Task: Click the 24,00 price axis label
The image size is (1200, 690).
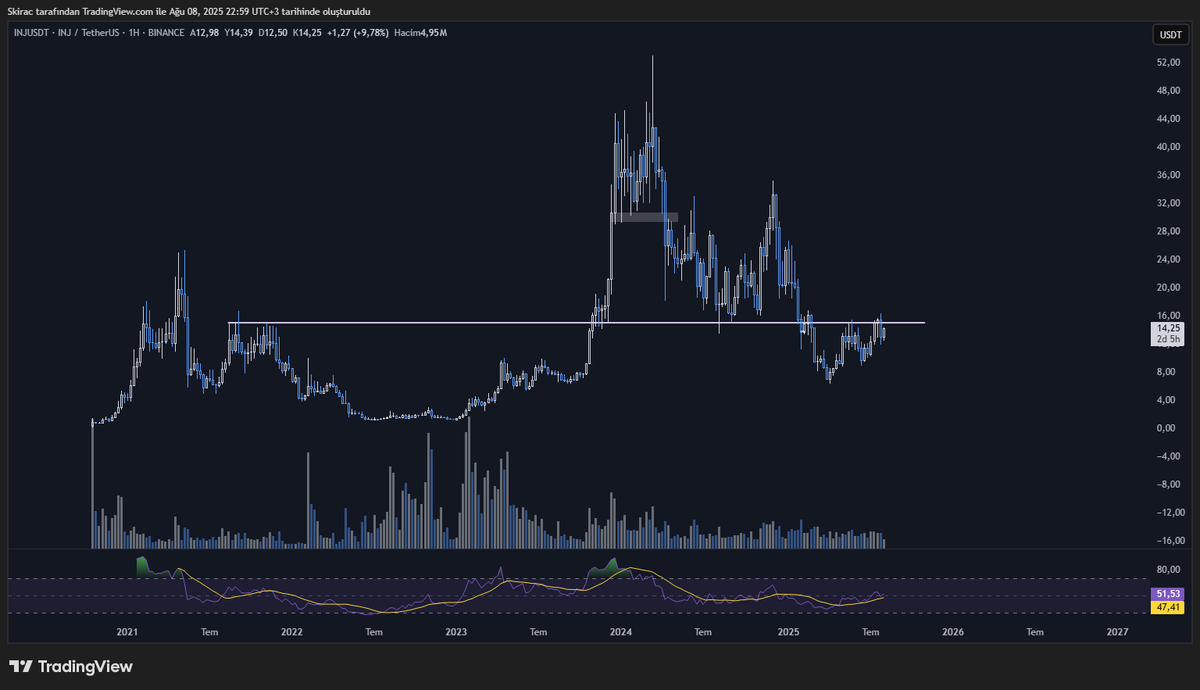Action: click(1169, 259)
